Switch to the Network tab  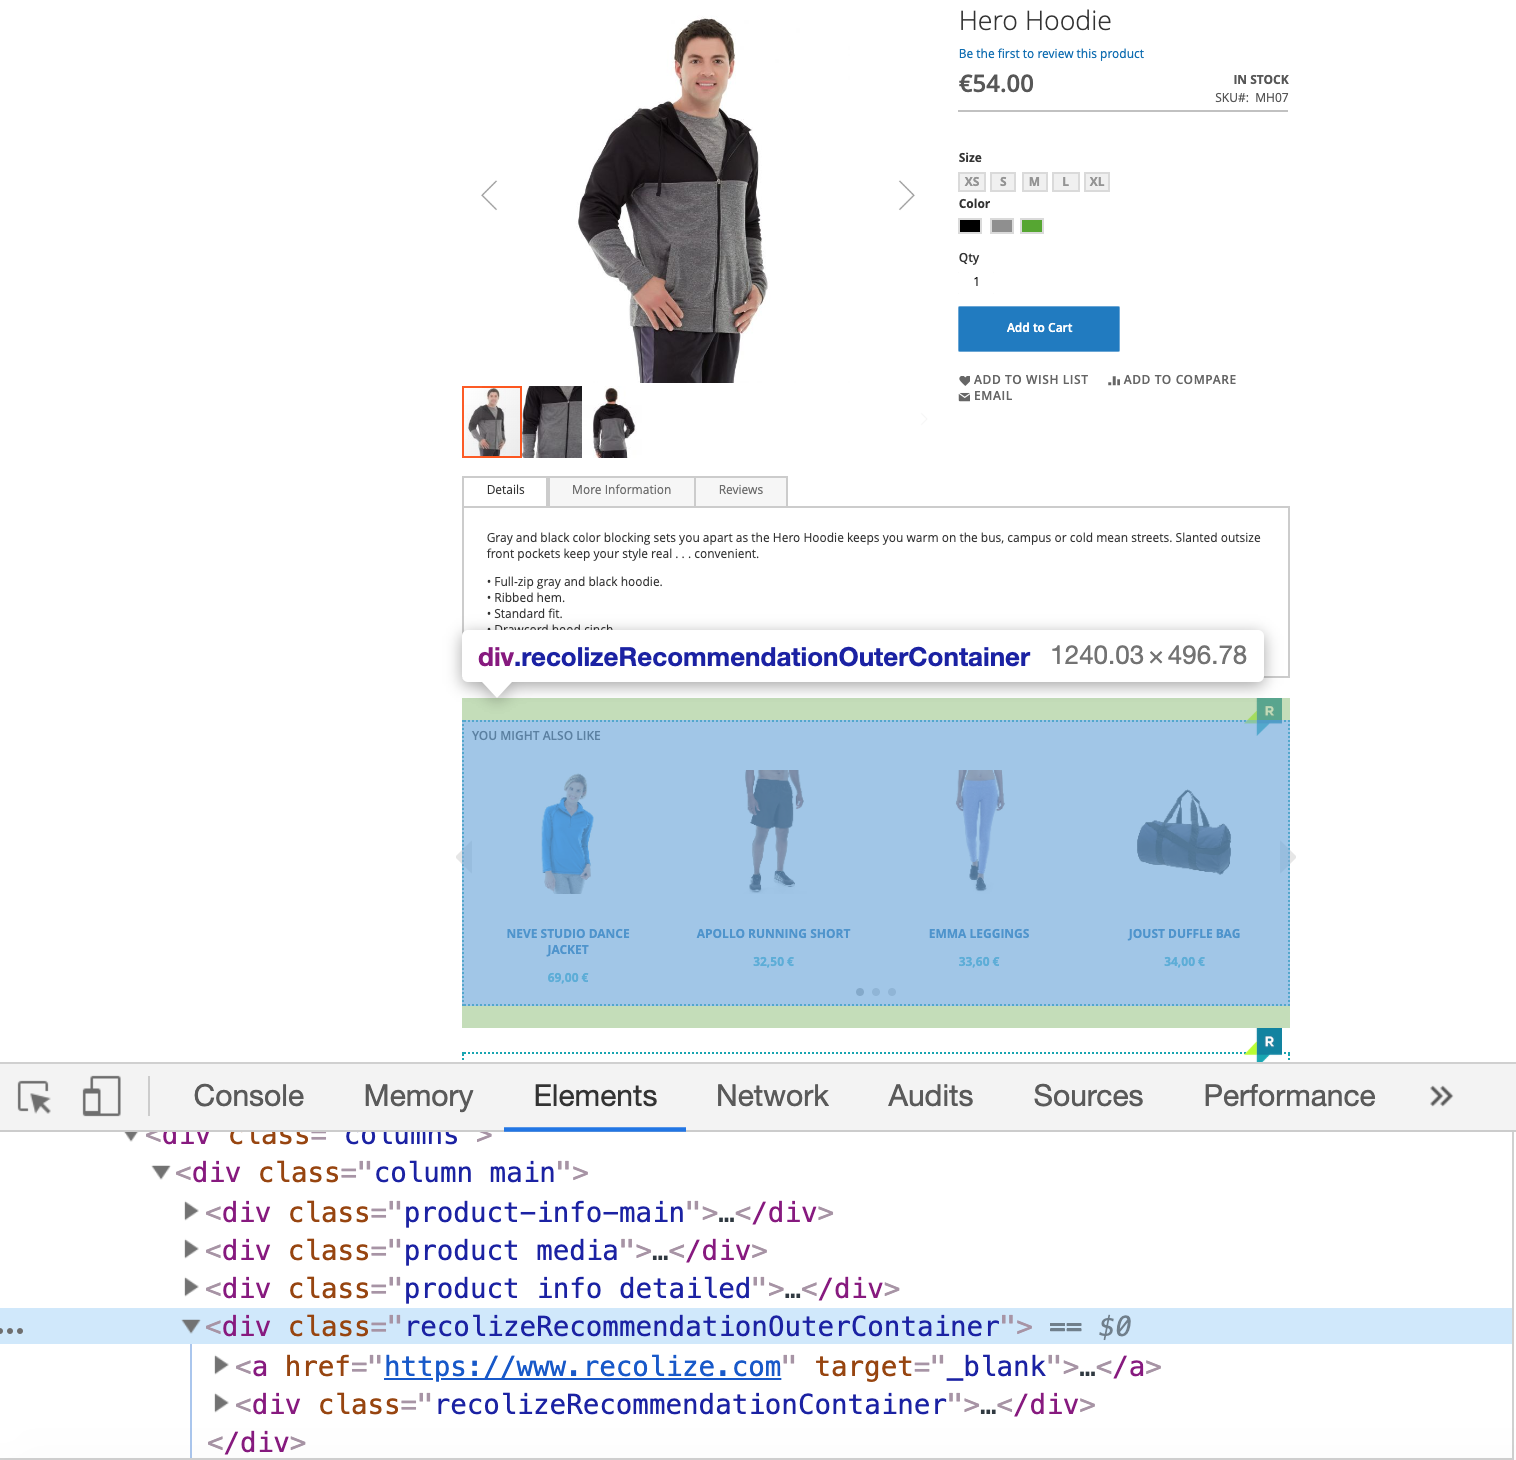click(x=772, y=1096)
